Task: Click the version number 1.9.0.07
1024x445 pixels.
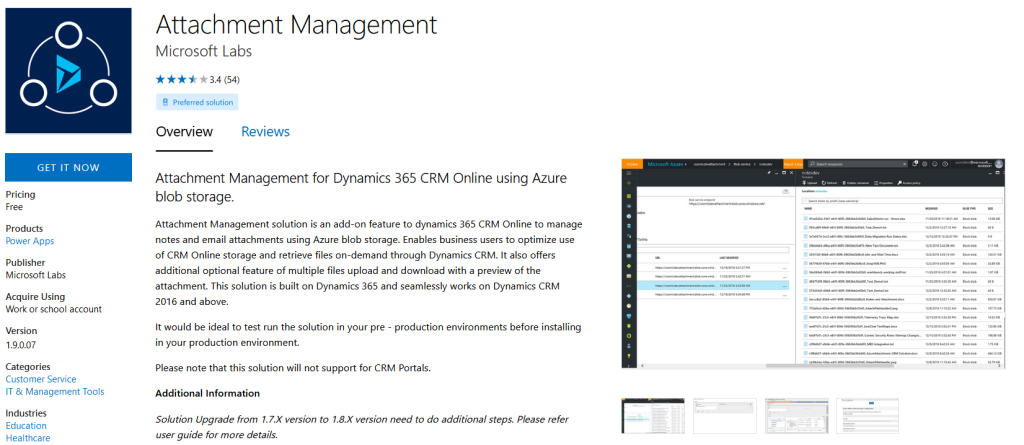Action: pyautogui.click(x=22, y=343)
